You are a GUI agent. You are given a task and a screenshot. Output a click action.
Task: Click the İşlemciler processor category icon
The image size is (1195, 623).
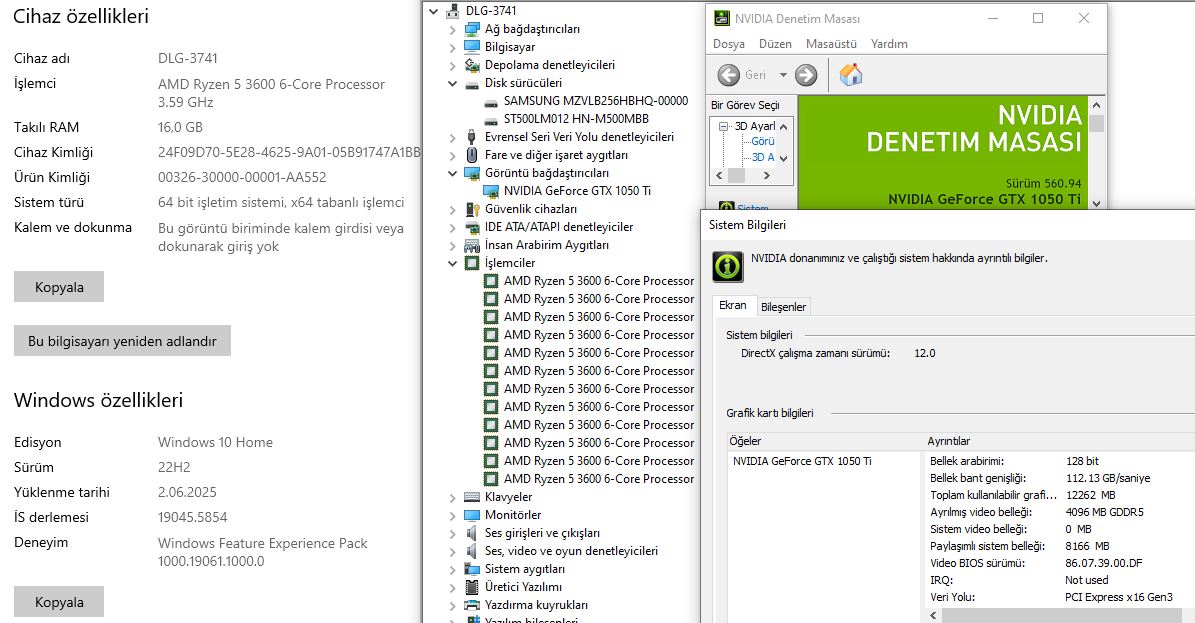[473, 263]
